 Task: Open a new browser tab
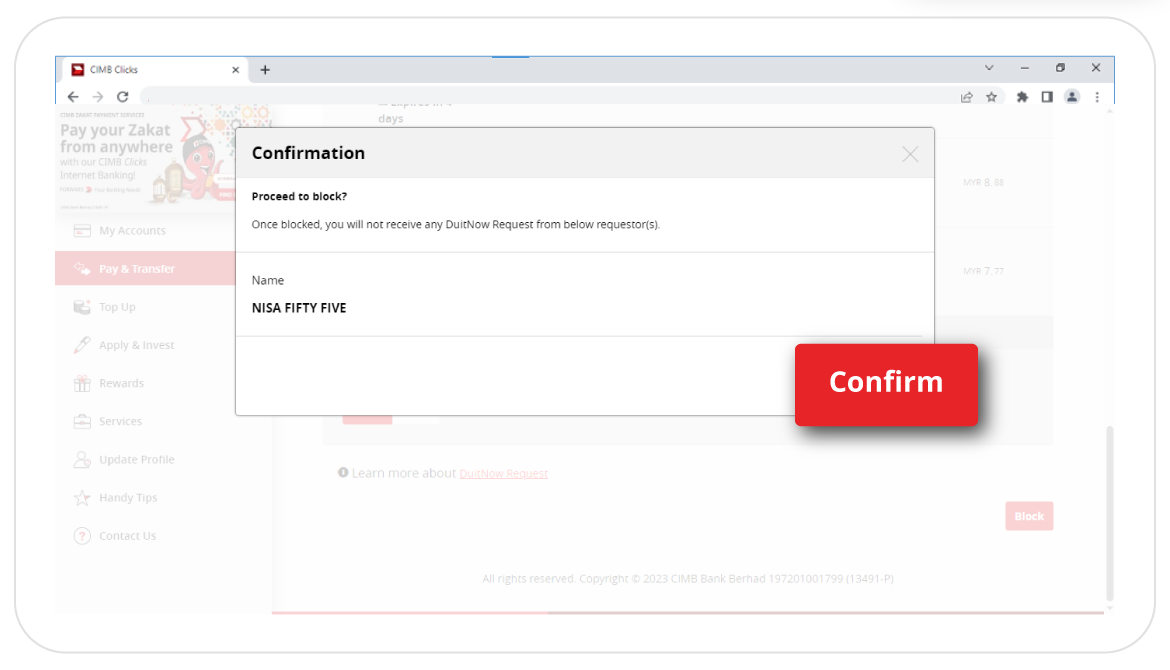pyautogui.click(x=265, y=70)
